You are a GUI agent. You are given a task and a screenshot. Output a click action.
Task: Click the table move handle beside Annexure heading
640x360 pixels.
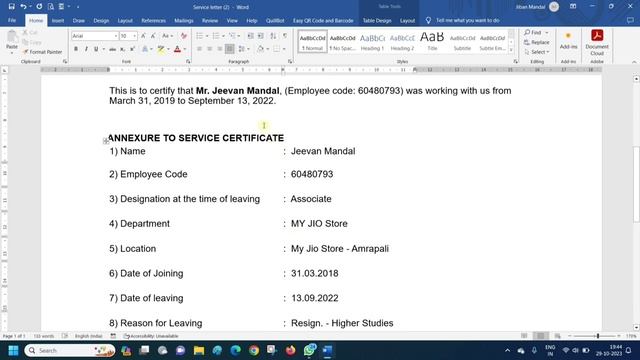coord(106,141)
